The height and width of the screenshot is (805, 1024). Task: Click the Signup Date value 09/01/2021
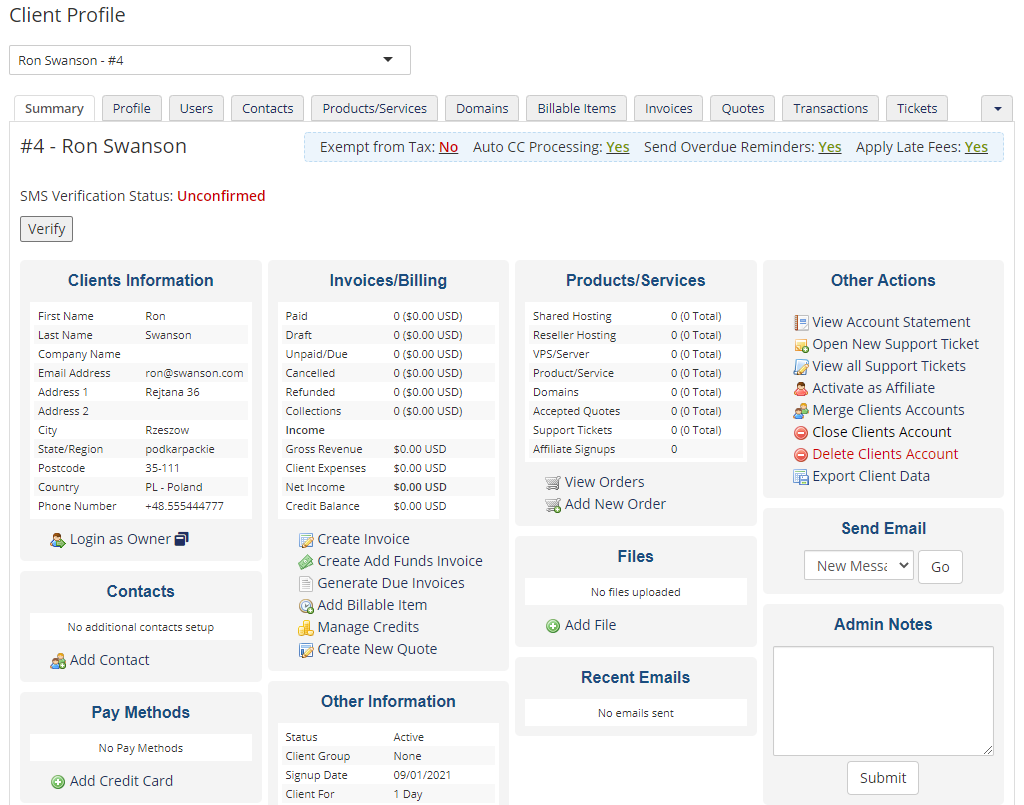[x=422, y=776]
